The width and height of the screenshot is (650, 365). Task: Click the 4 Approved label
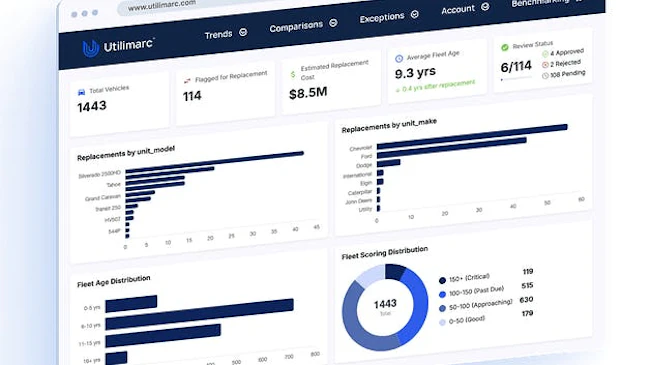point(567,52)
